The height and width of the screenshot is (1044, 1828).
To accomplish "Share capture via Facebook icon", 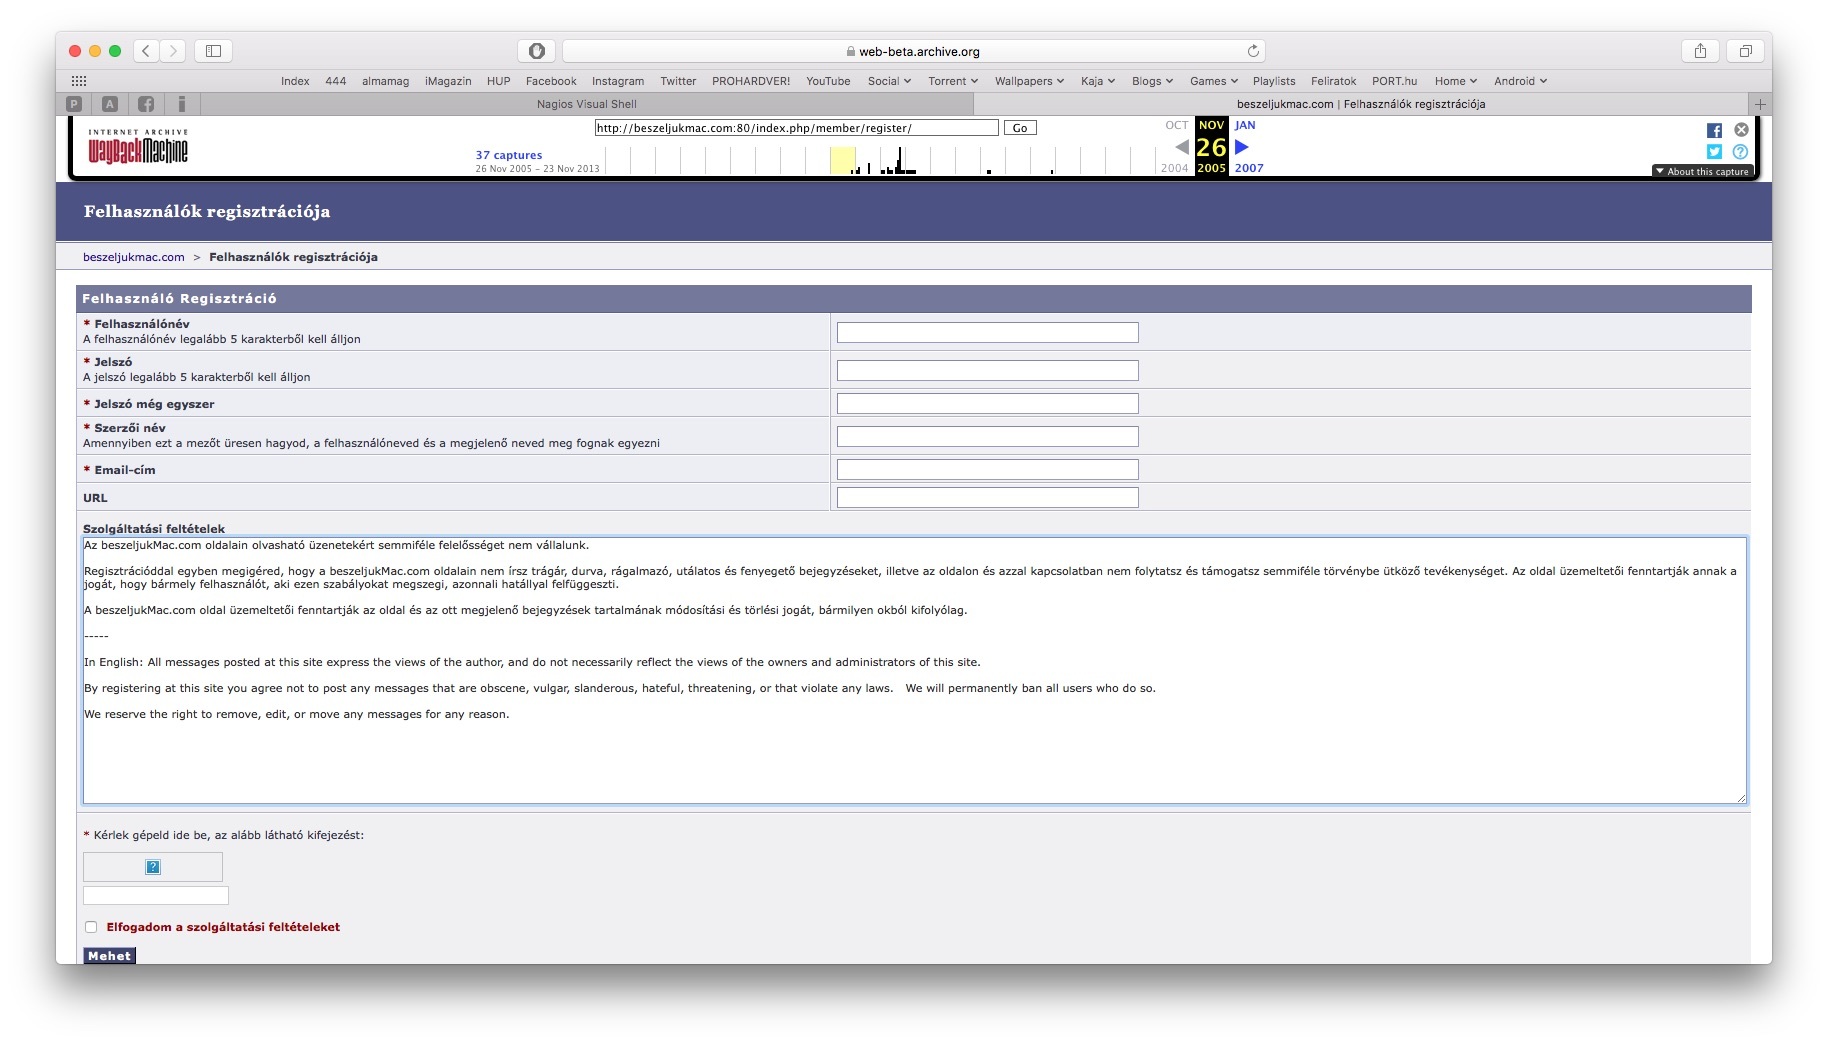I will (x=1714, y=131).
